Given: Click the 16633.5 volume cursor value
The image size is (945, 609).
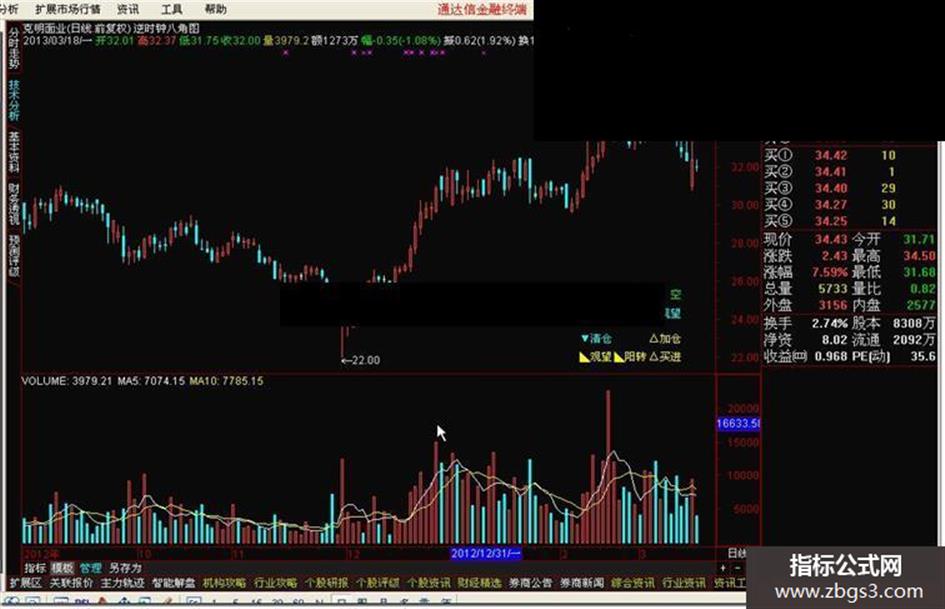Looking at the screenshot, I should 738,424.
